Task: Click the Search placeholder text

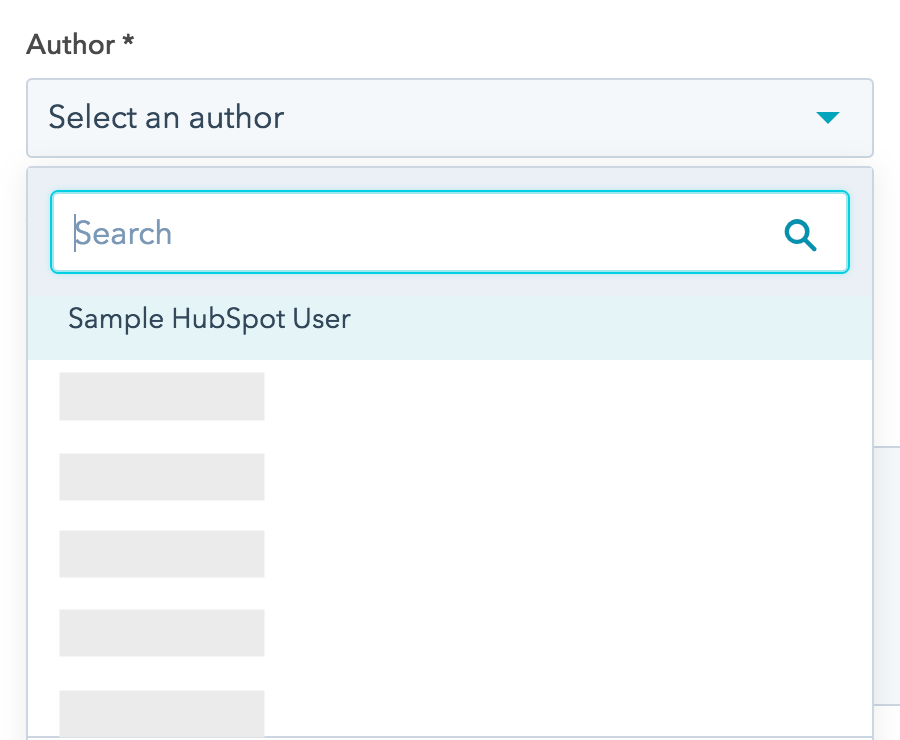Action: tap(123, 233)
